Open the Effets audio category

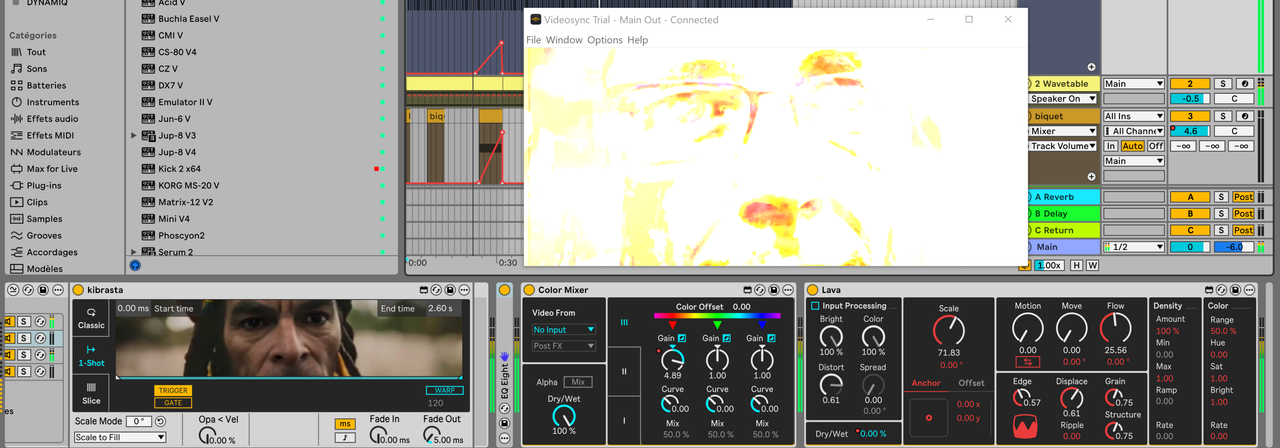[x=52, y=119]
